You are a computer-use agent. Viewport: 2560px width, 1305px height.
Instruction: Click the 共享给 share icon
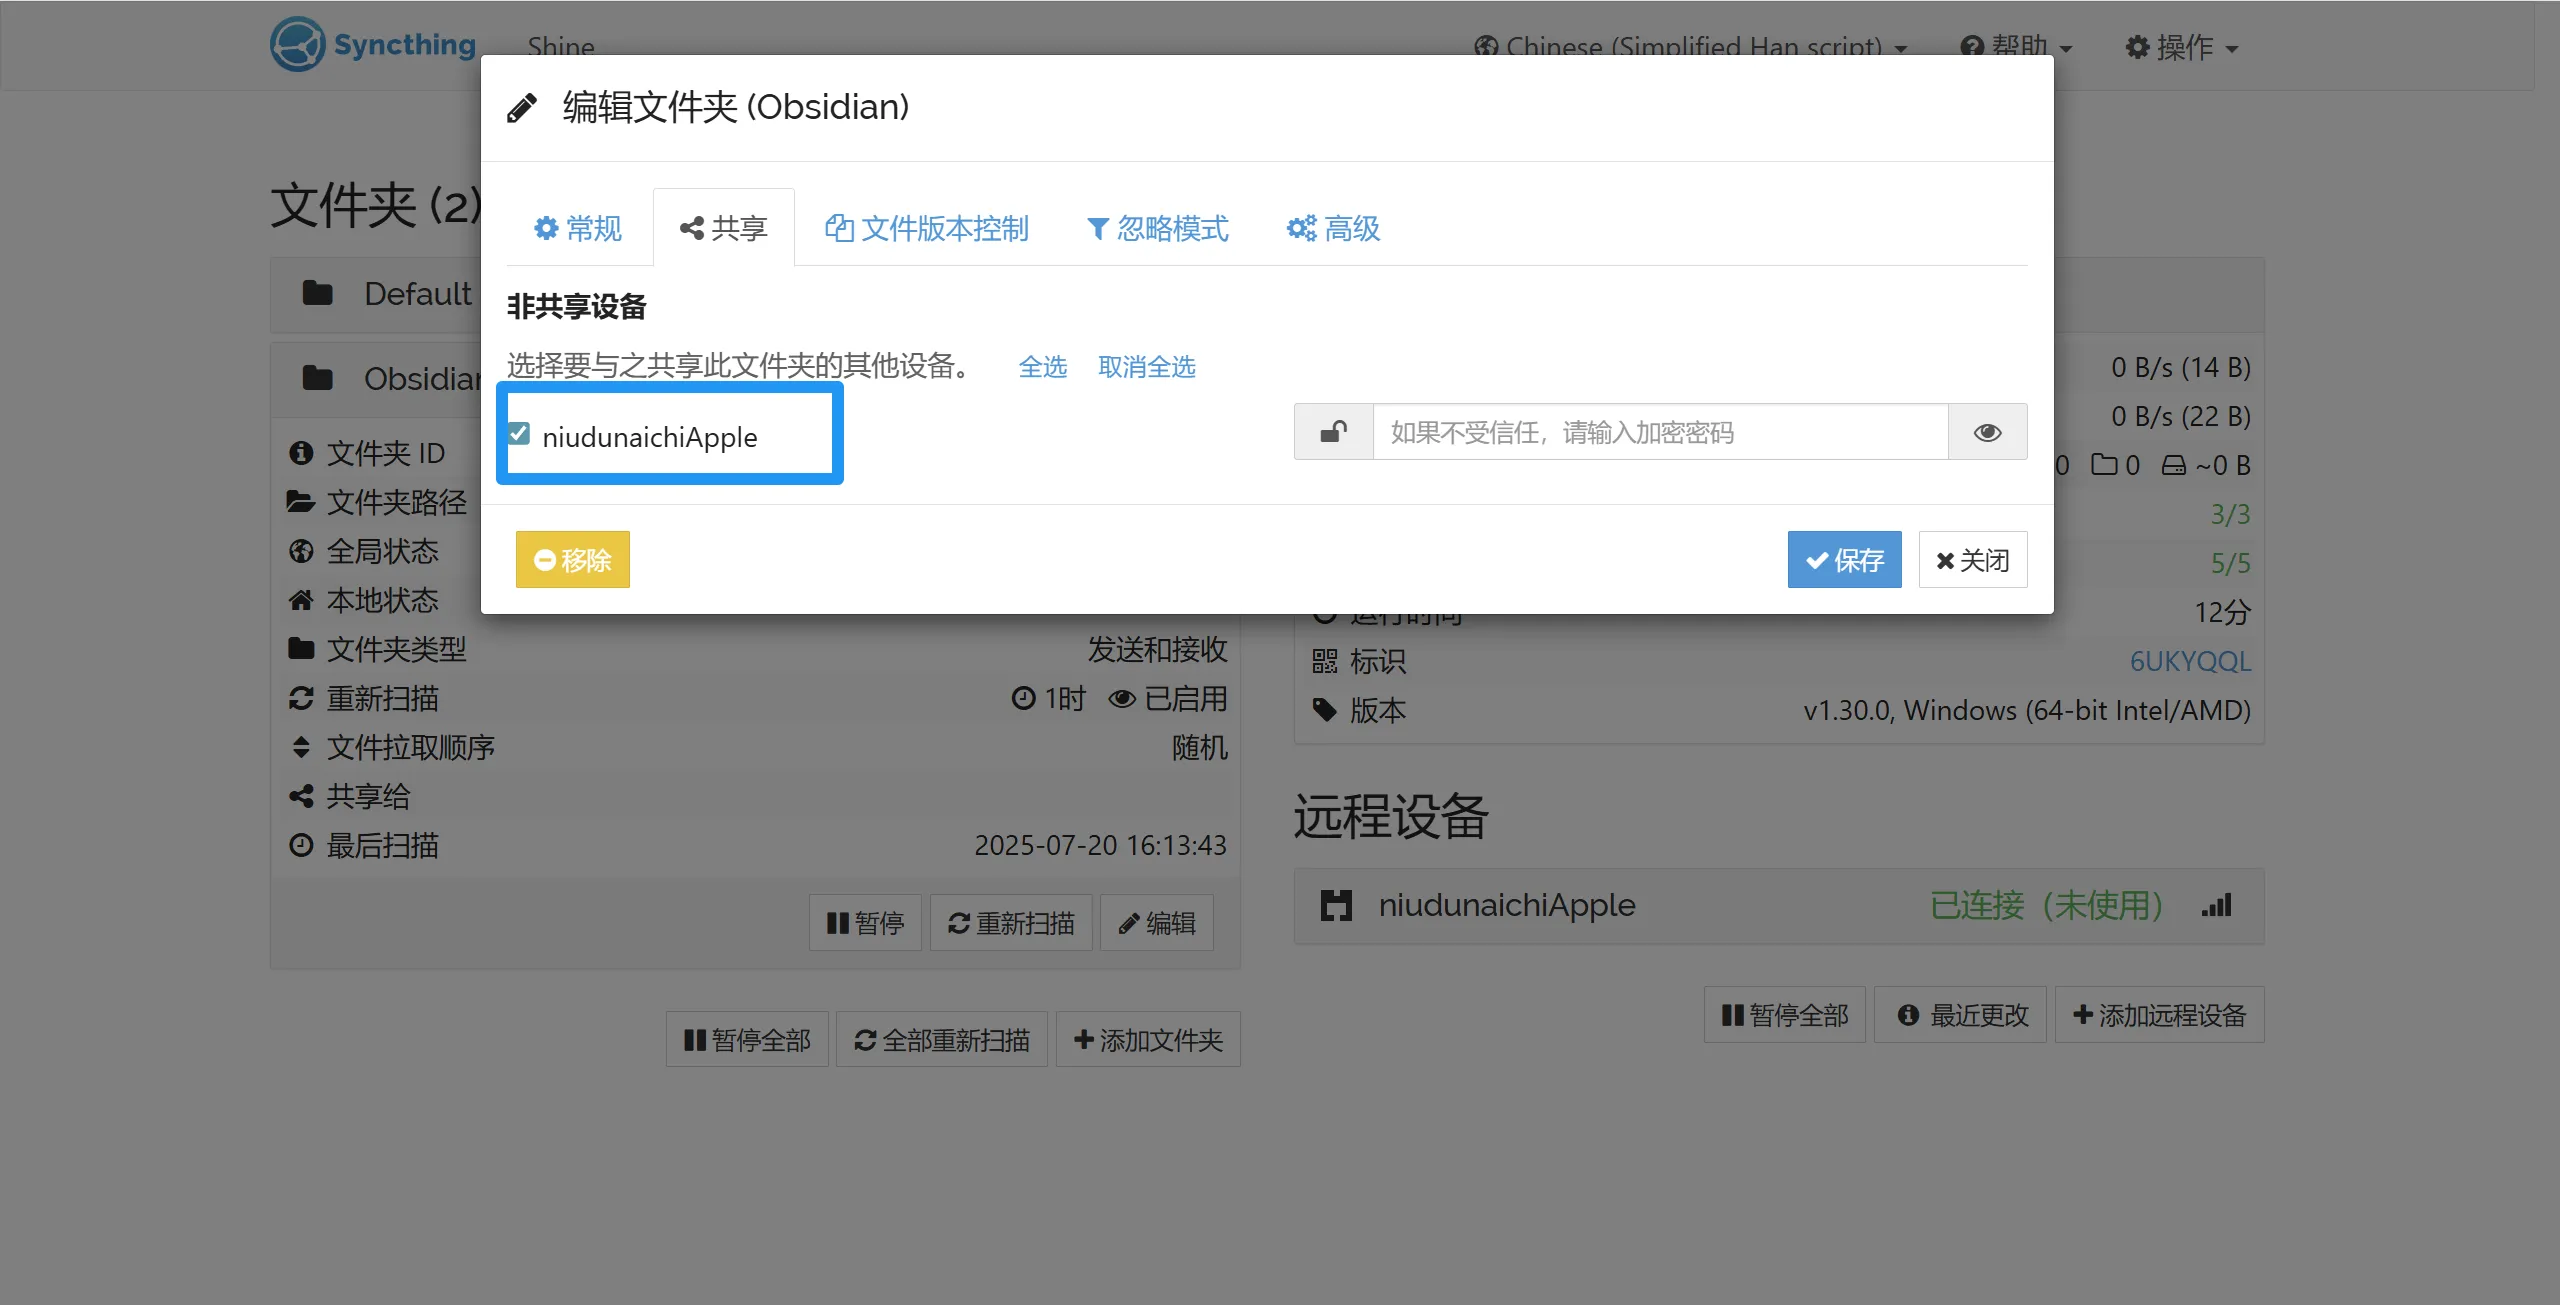tap(301, 796)
